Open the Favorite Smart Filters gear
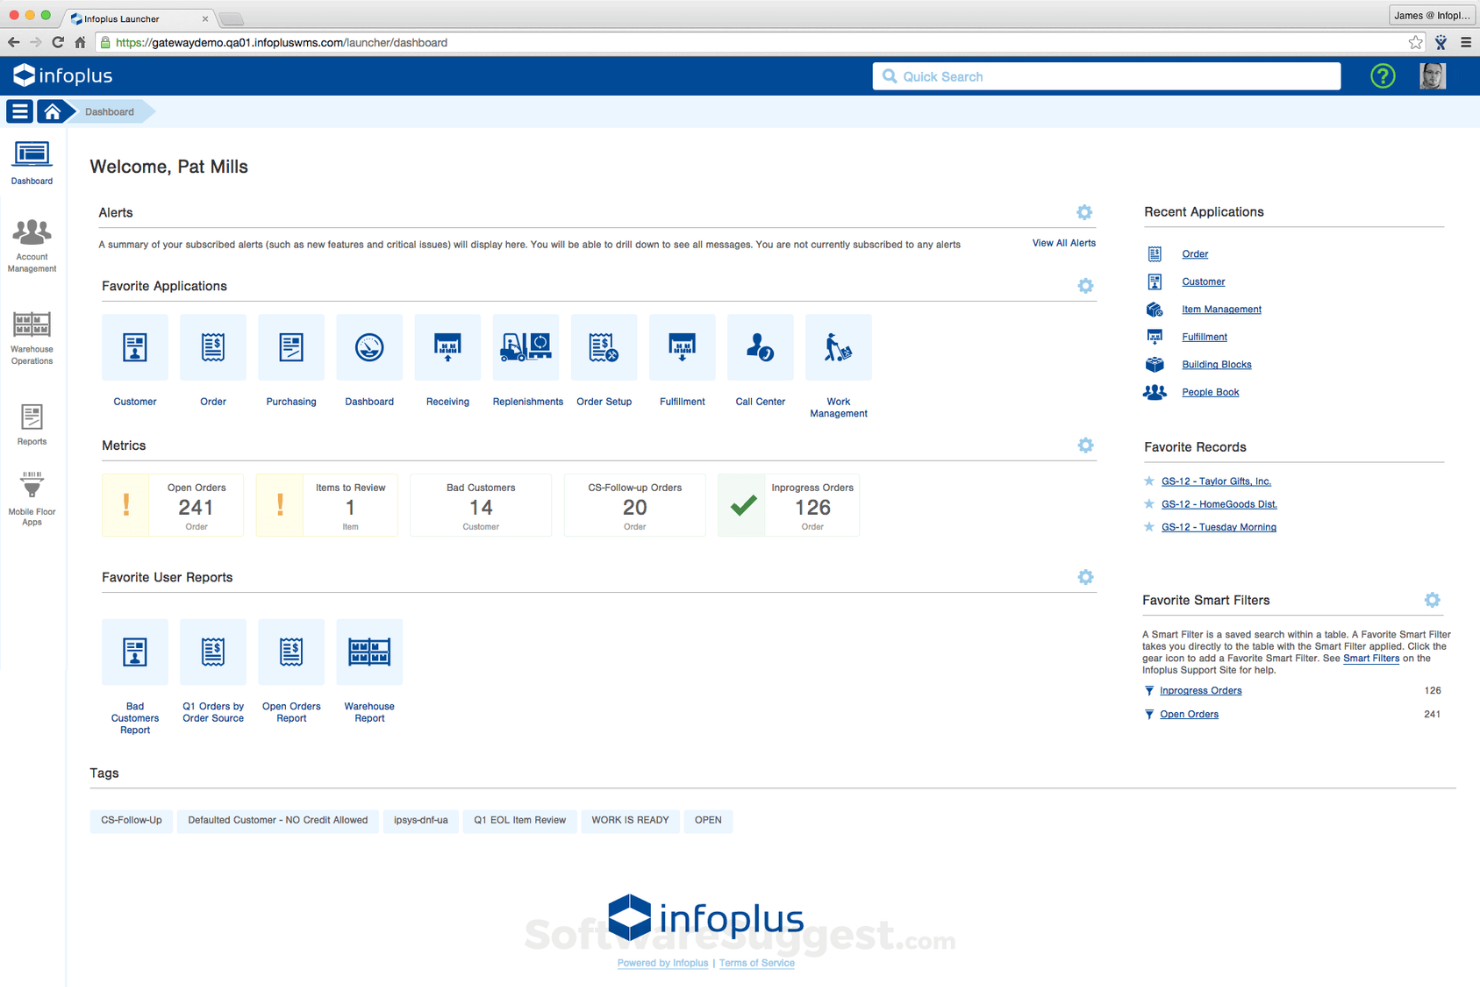The height and width of the screenshot is (987, 1480). (x=1432, y=599)
